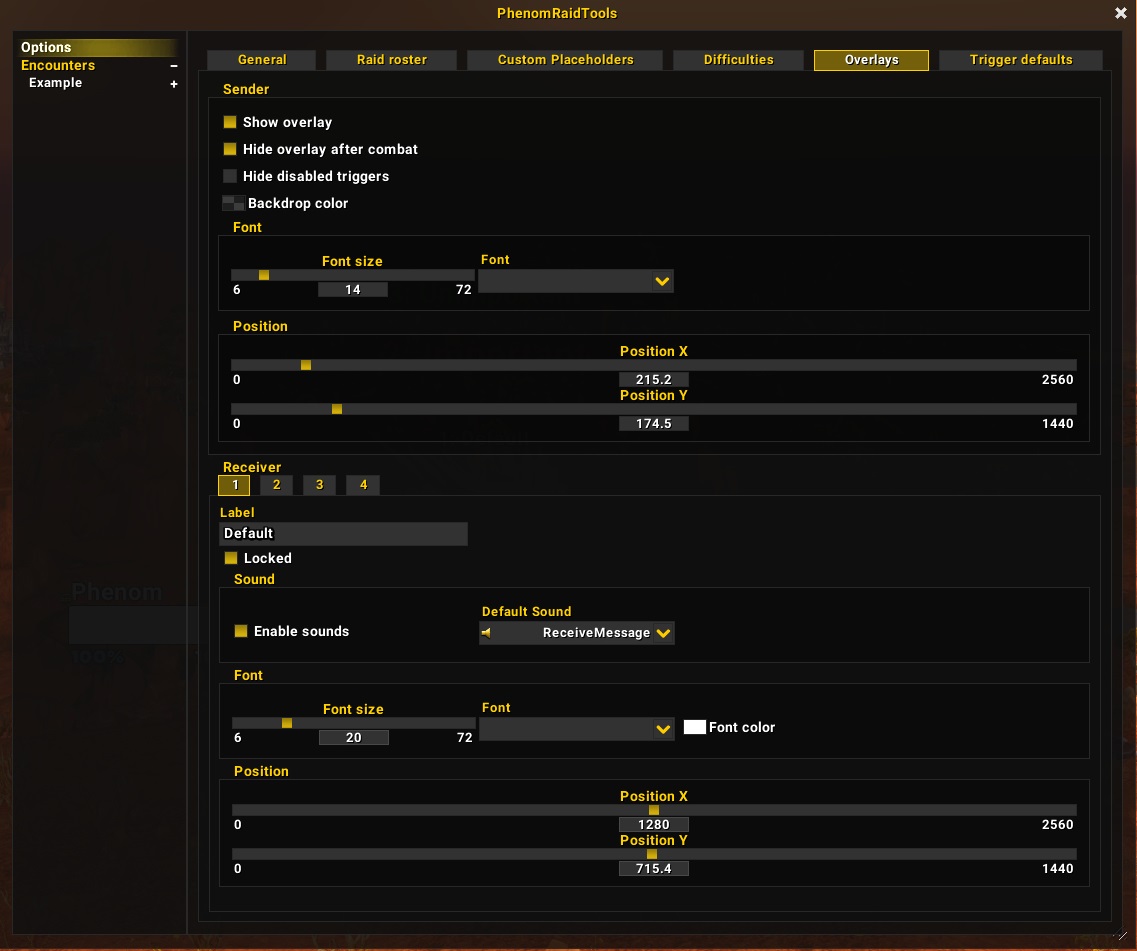Enable Hide disabled triggers checkbox
Screen dimensions: 1137x951
pos(230,176)
